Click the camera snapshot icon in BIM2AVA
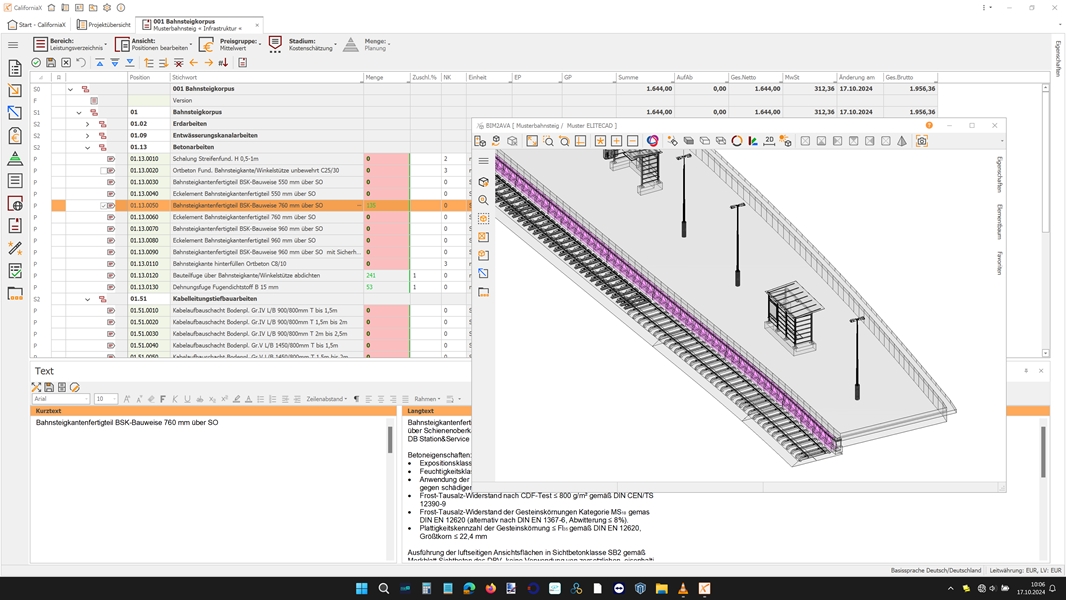This screenshot has width=1066, height=600. [922, 141]
